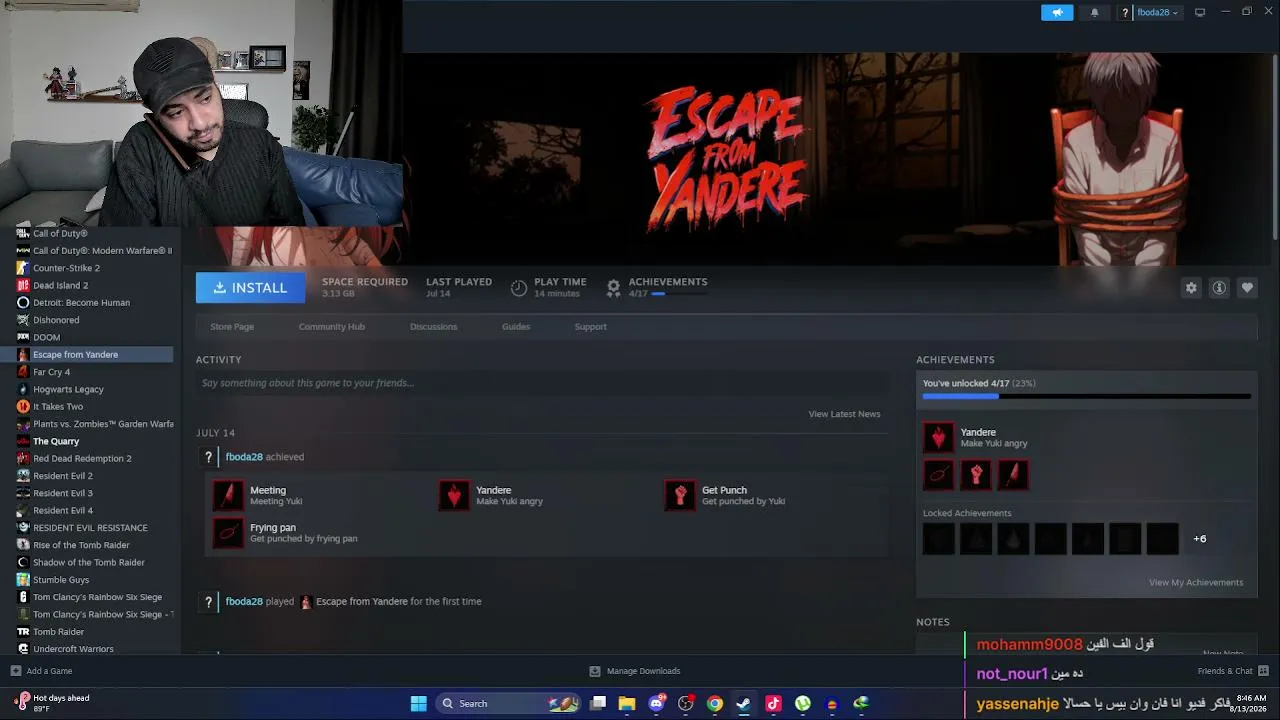This screenshot has width=1280, height=720.
Task: Open Task View on the taskbar
Action: click(598, 703)
